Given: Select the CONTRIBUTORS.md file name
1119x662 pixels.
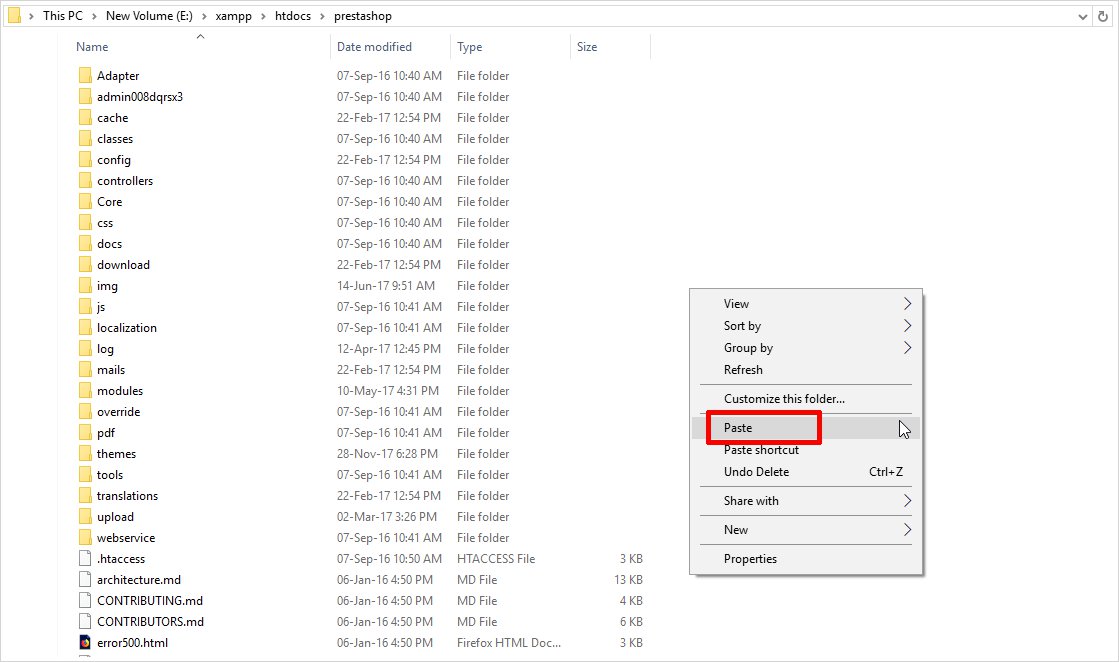Looking at the screenshot, I should pyautogui.click(x=151, y=622).
